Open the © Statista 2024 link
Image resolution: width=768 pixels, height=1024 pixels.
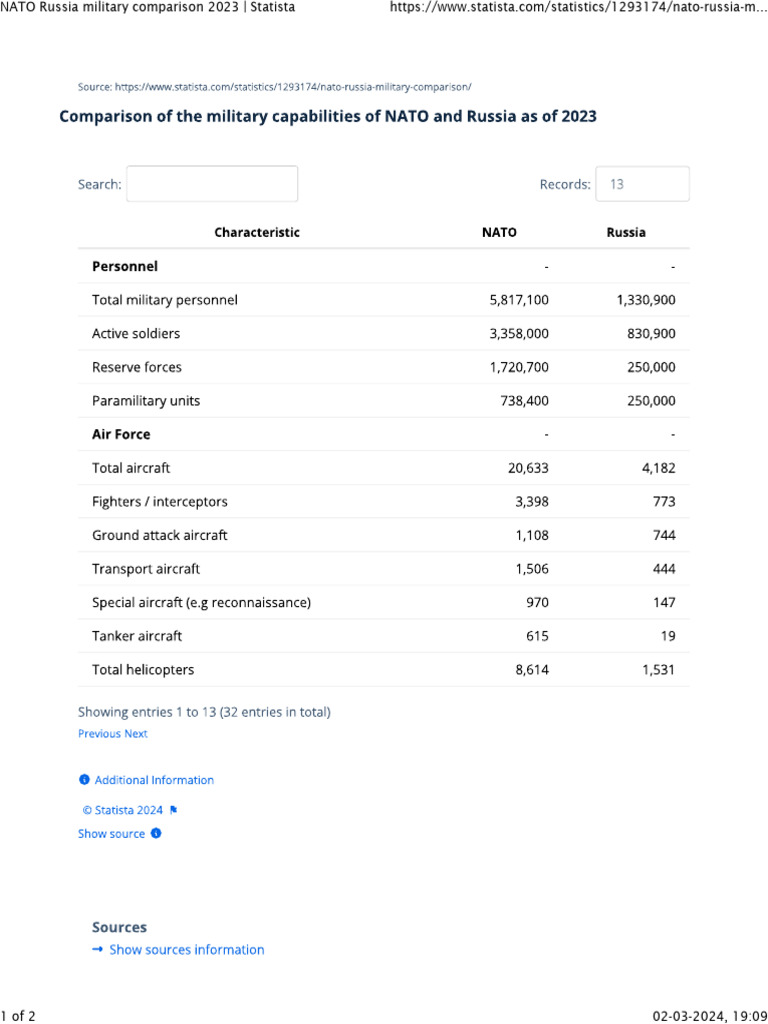click(122, 810)
